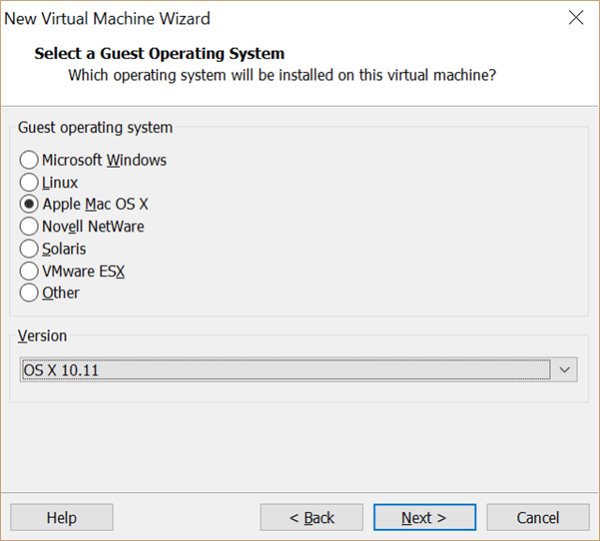Click the empty area below the Other option
Viewport: 600px width, 541px height.
coord(300,309)
